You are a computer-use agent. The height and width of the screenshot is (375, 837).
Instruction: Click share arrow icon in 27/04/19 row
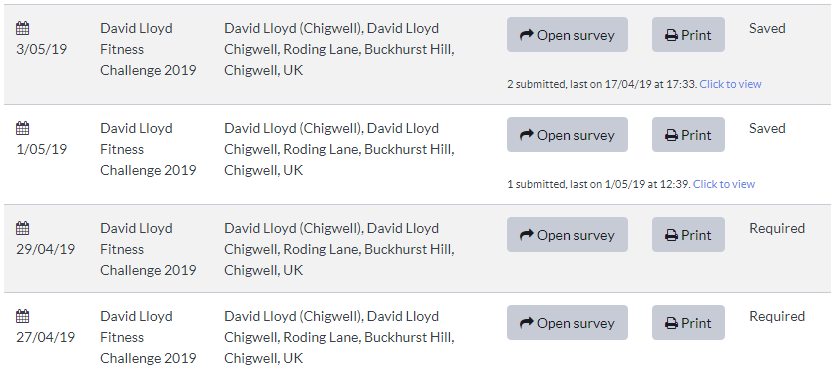[526, 323]
